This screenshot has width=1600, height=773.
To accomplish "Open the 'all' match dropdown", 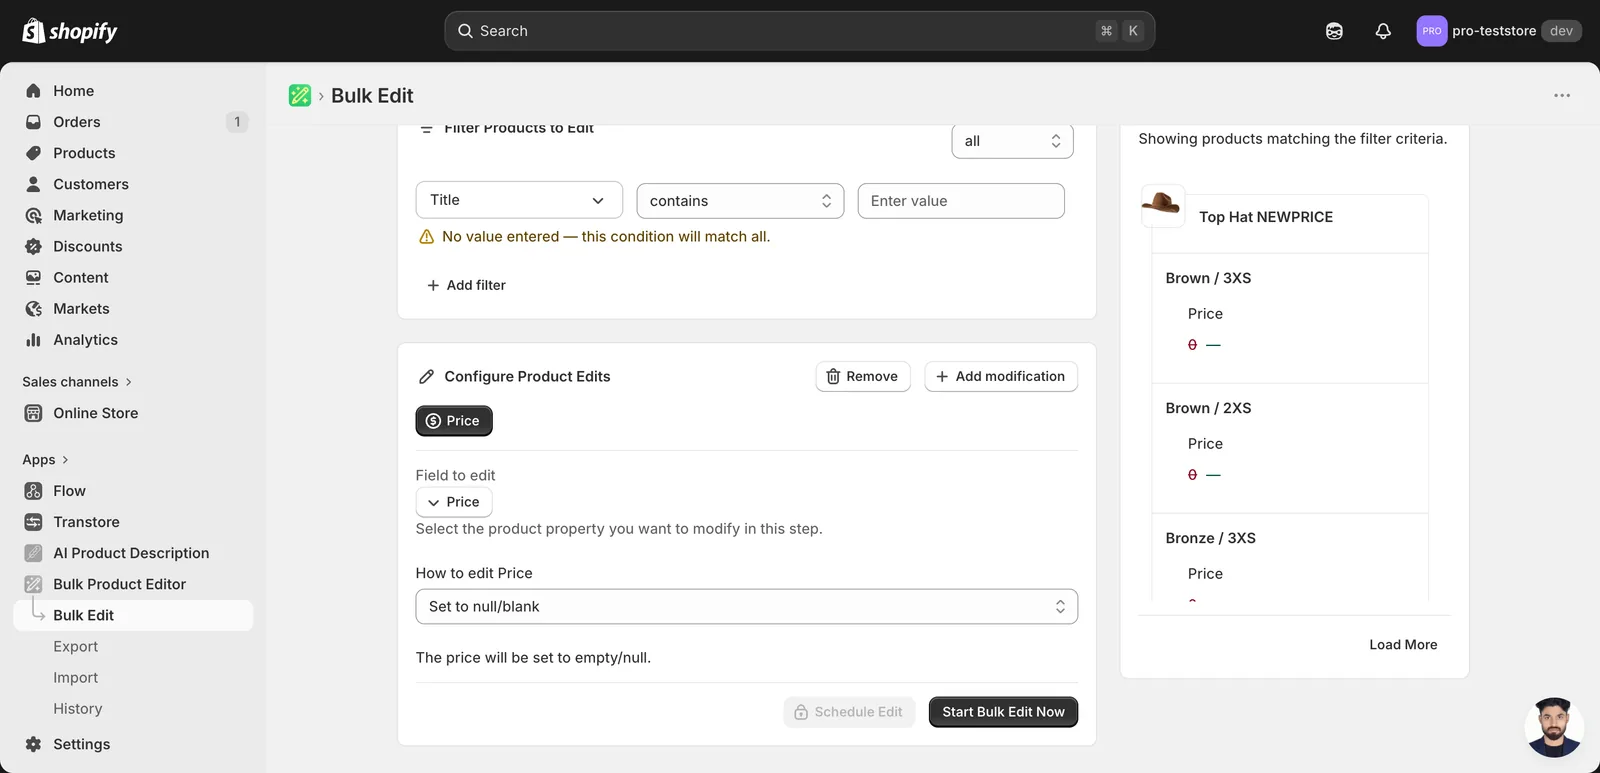I will [x=1012, y=141].
